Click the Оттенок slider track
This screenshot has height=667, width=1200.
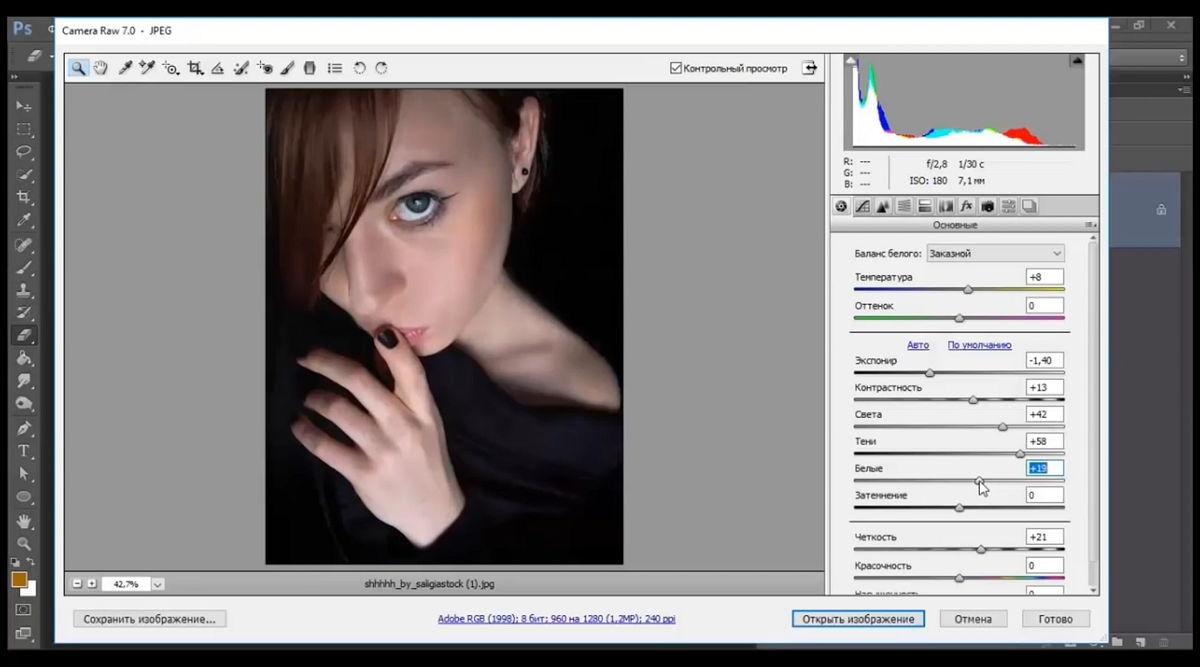tap(959, 319)
